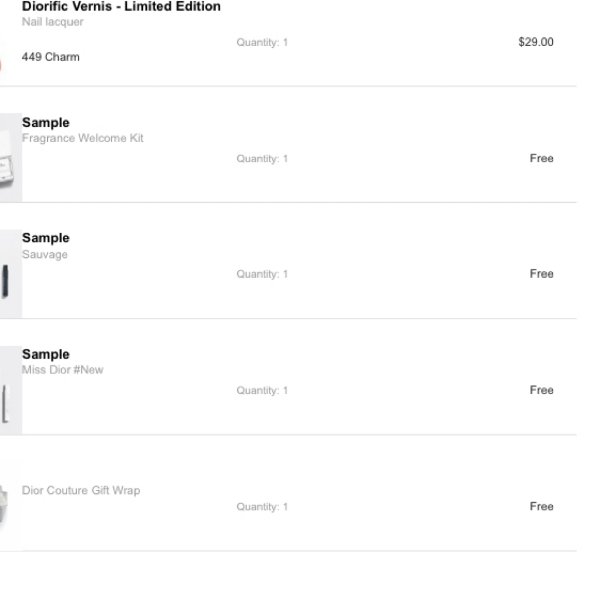The height and width of the screenshot is (600, 600).
Task: Click Quantity: 1 for Miss Dior sample
Action: (262, 390)
